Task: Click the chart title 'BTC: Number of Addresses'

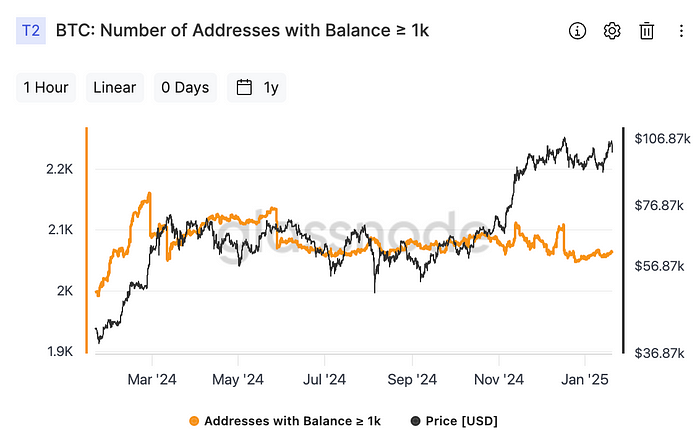Action: pos(242,30)
